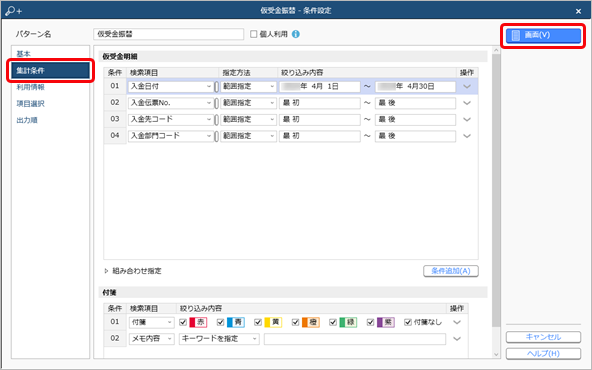Switch to the 出力順 tab
The image size is (592, 370).
27,120
